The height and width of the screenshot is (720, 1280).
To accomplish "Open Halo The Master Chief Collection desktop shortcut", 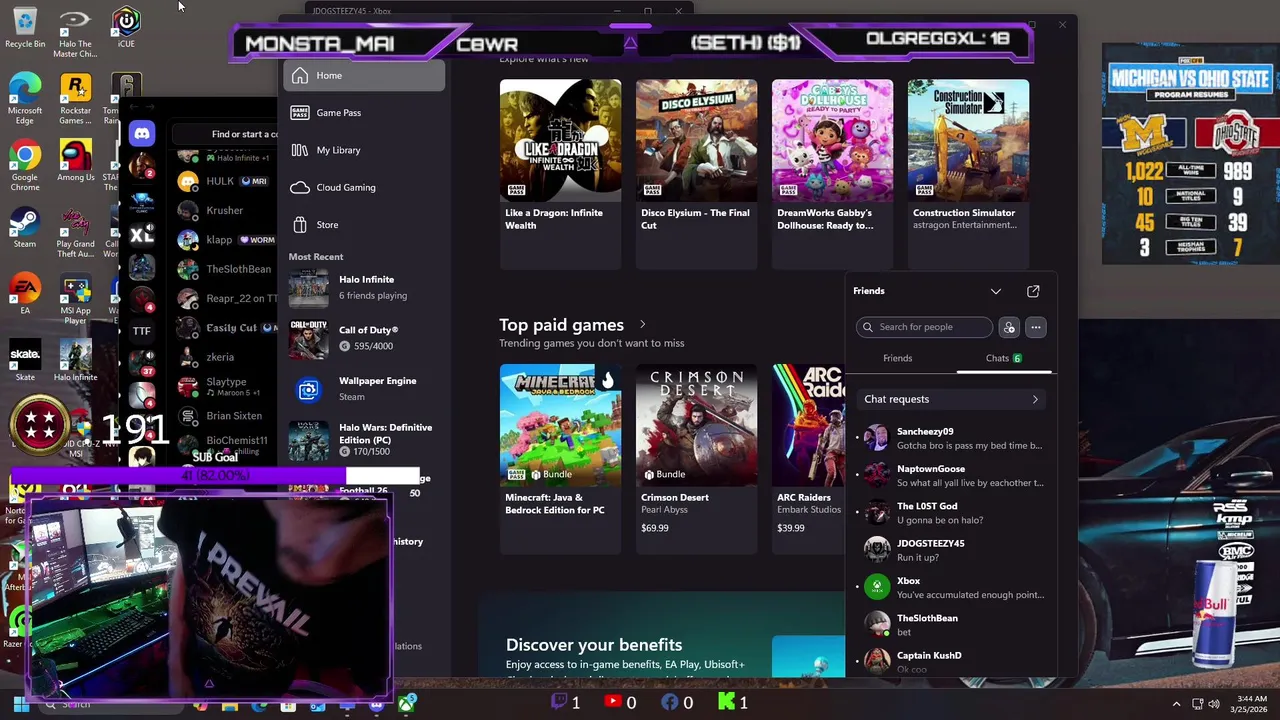I will coord(75,33).
